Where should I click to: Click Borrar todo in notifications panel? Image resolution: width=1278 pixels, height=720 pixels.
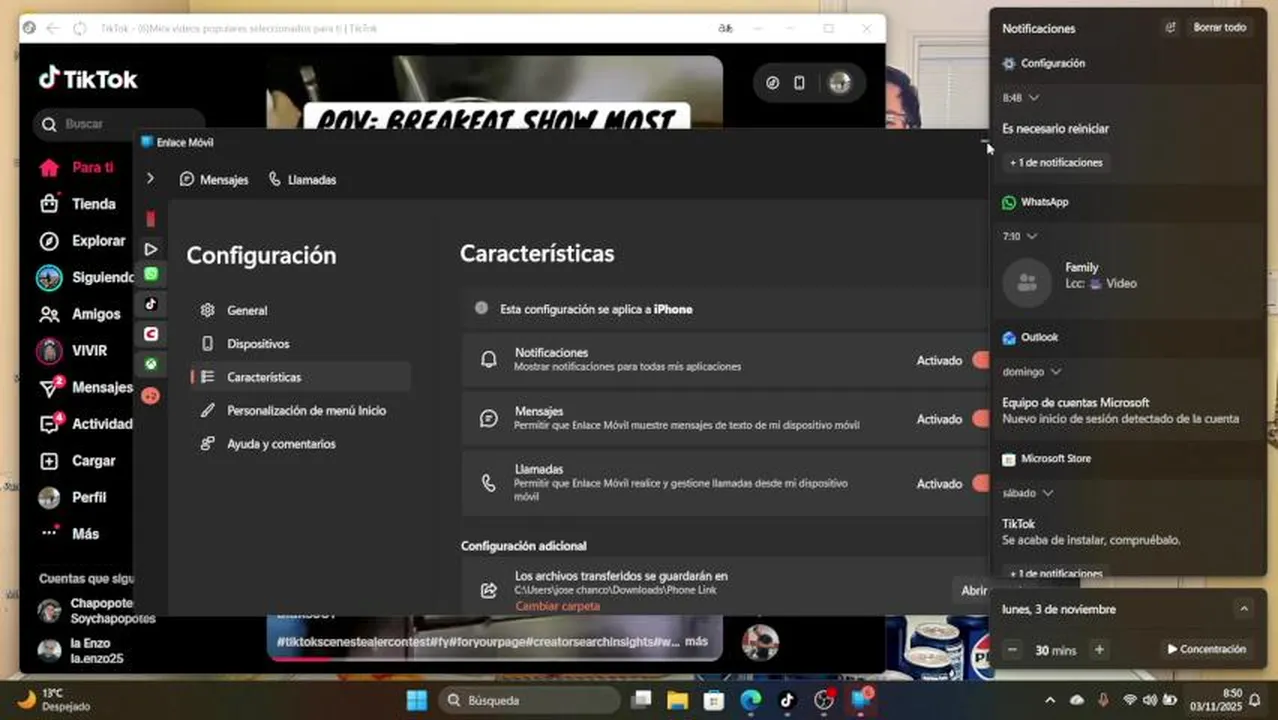(1220, 28)
